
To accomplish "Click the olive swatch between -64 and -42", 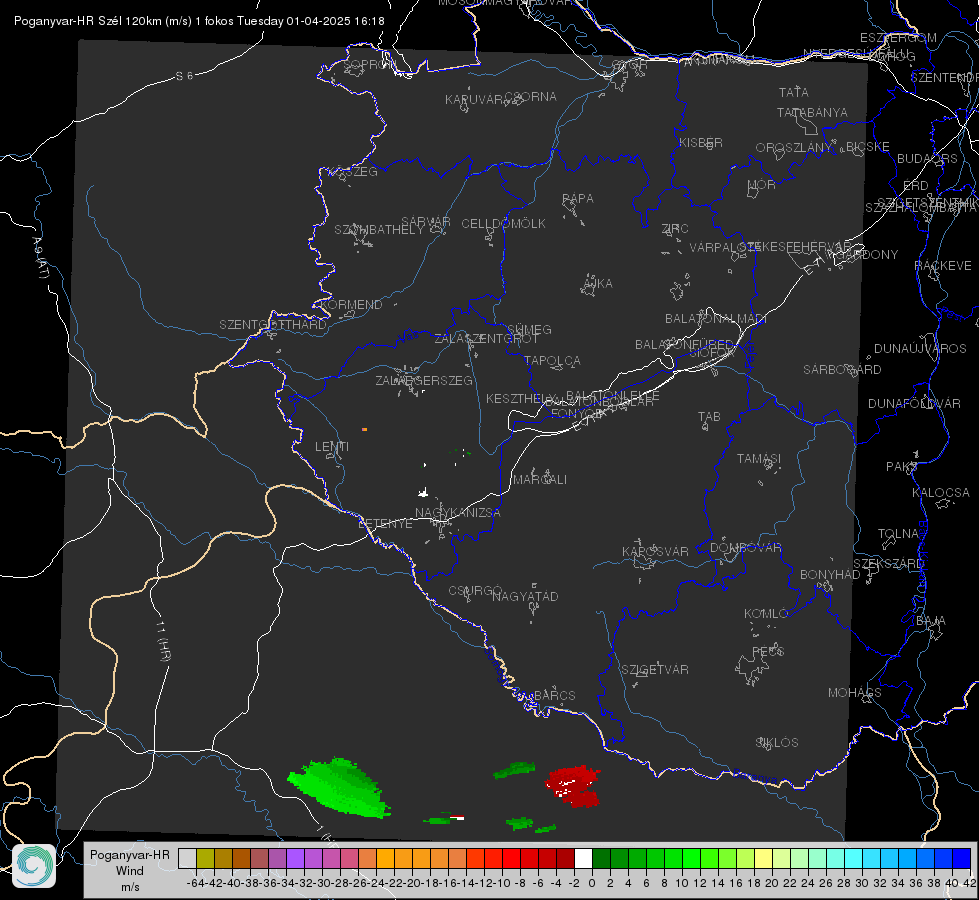I will [205, 858].
